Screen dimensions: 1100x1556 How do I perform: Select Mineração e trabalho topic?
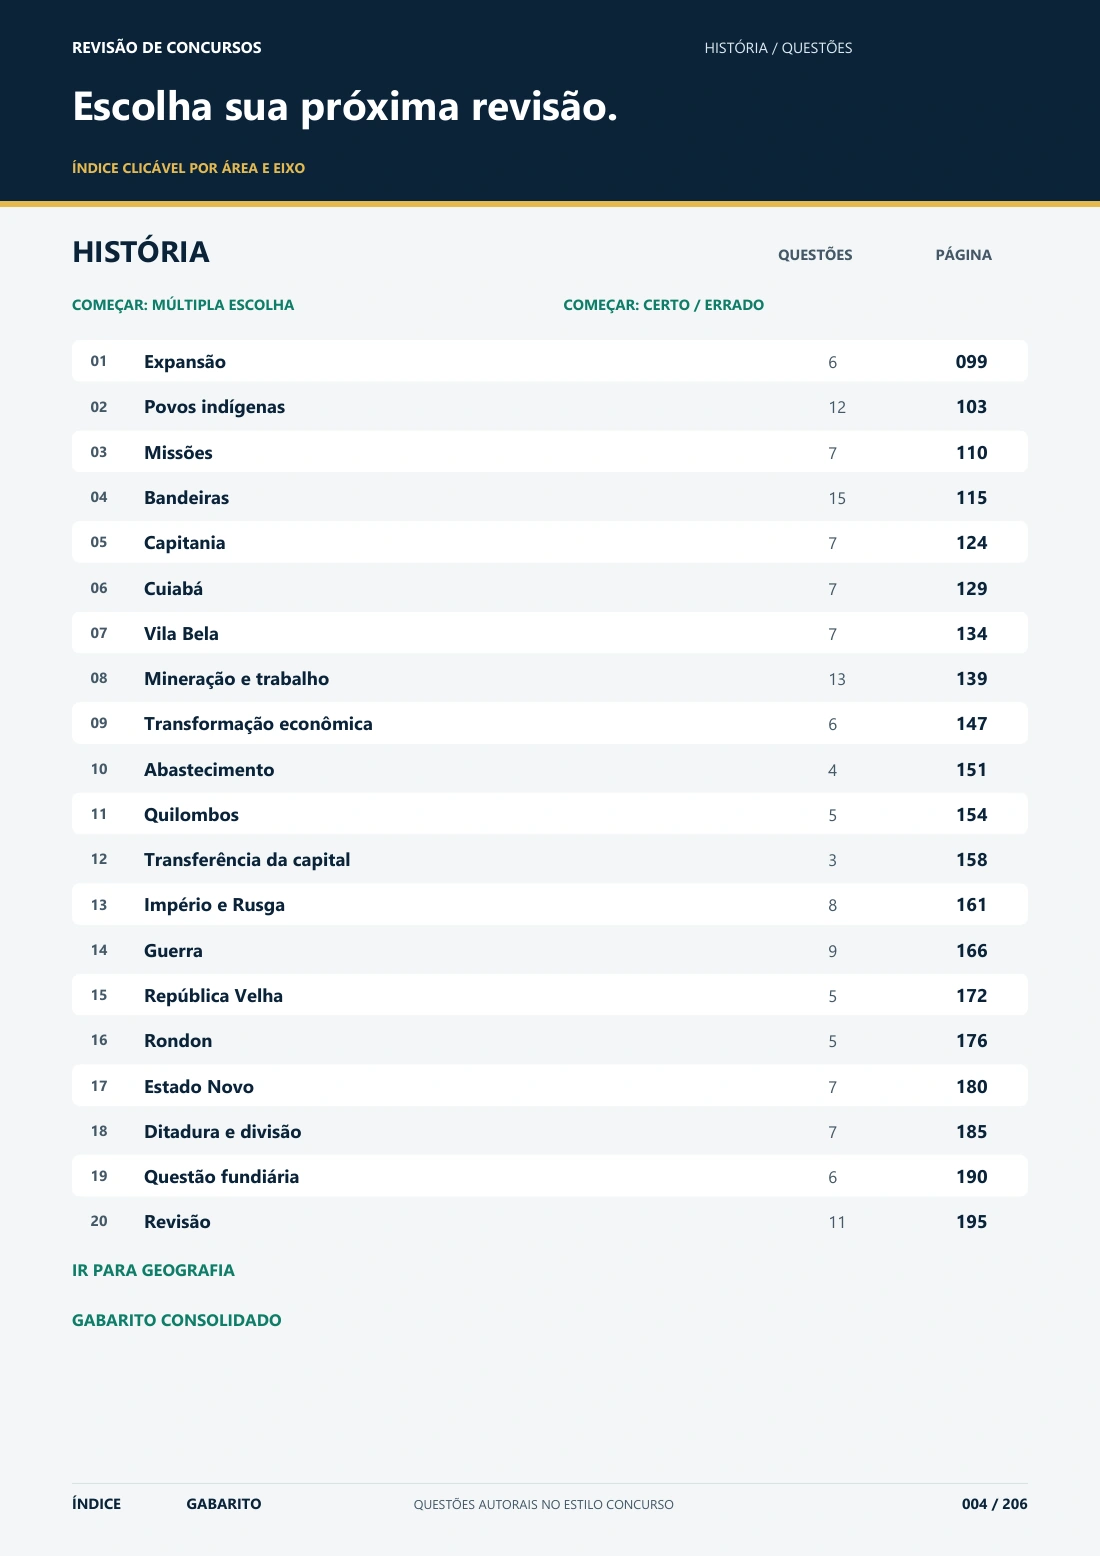coord(550,678)
